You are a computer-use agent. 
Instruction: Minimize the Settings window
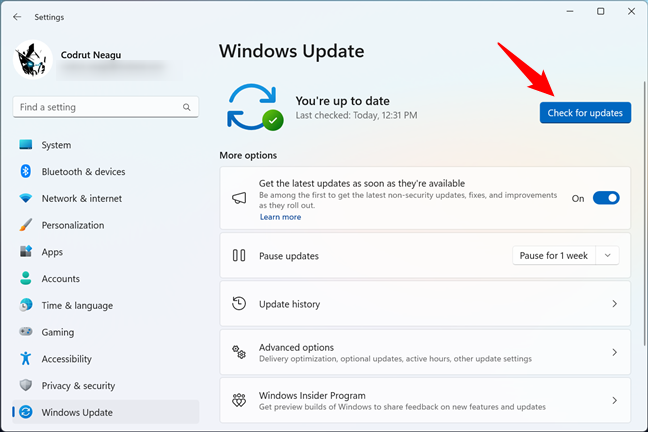(x=570, y=12)
